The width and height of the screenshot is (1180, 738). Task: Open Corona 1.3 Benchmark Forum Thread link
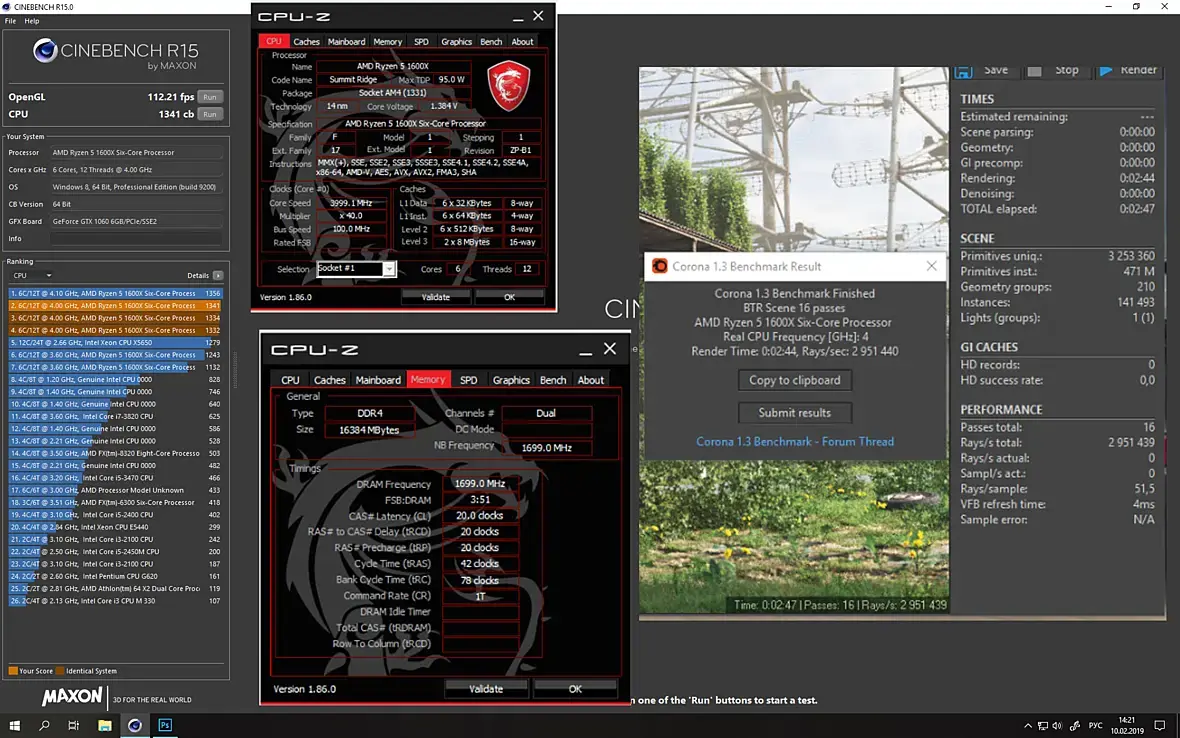[795, 442]
